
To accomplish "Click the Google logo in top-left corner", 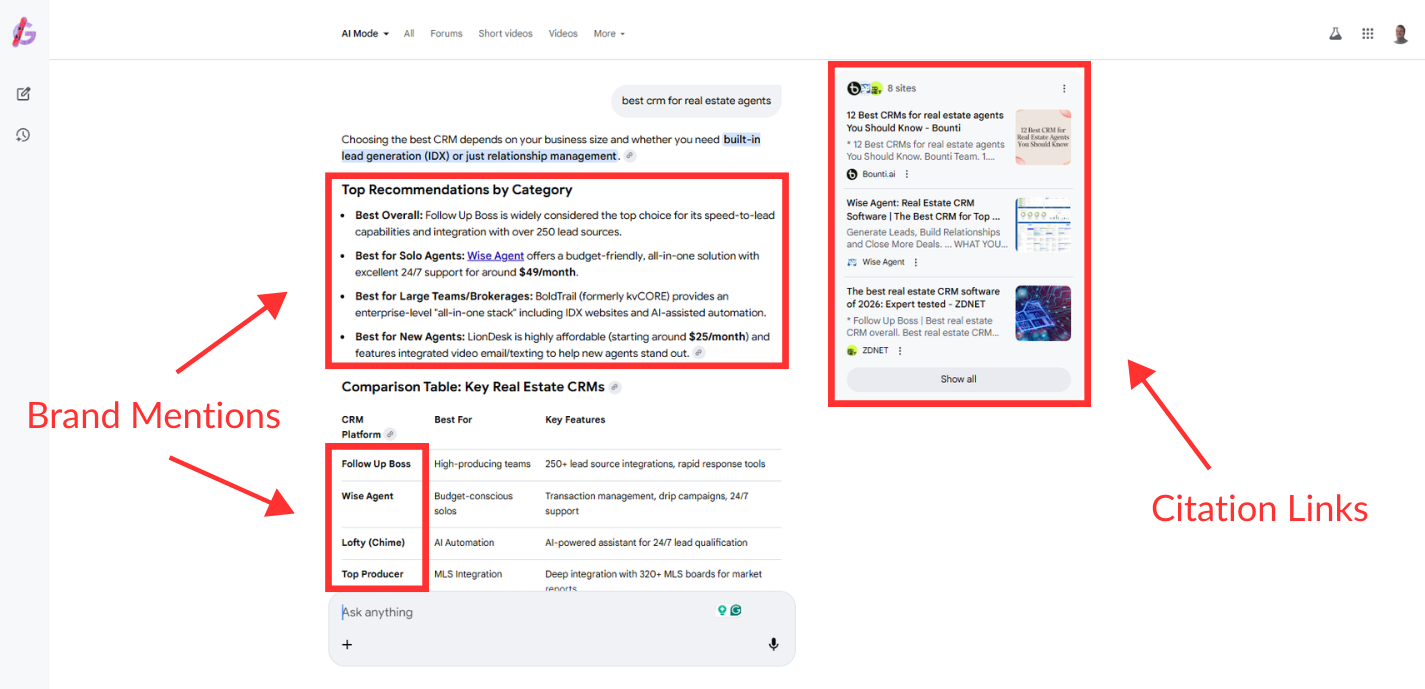I will (24, 33).
